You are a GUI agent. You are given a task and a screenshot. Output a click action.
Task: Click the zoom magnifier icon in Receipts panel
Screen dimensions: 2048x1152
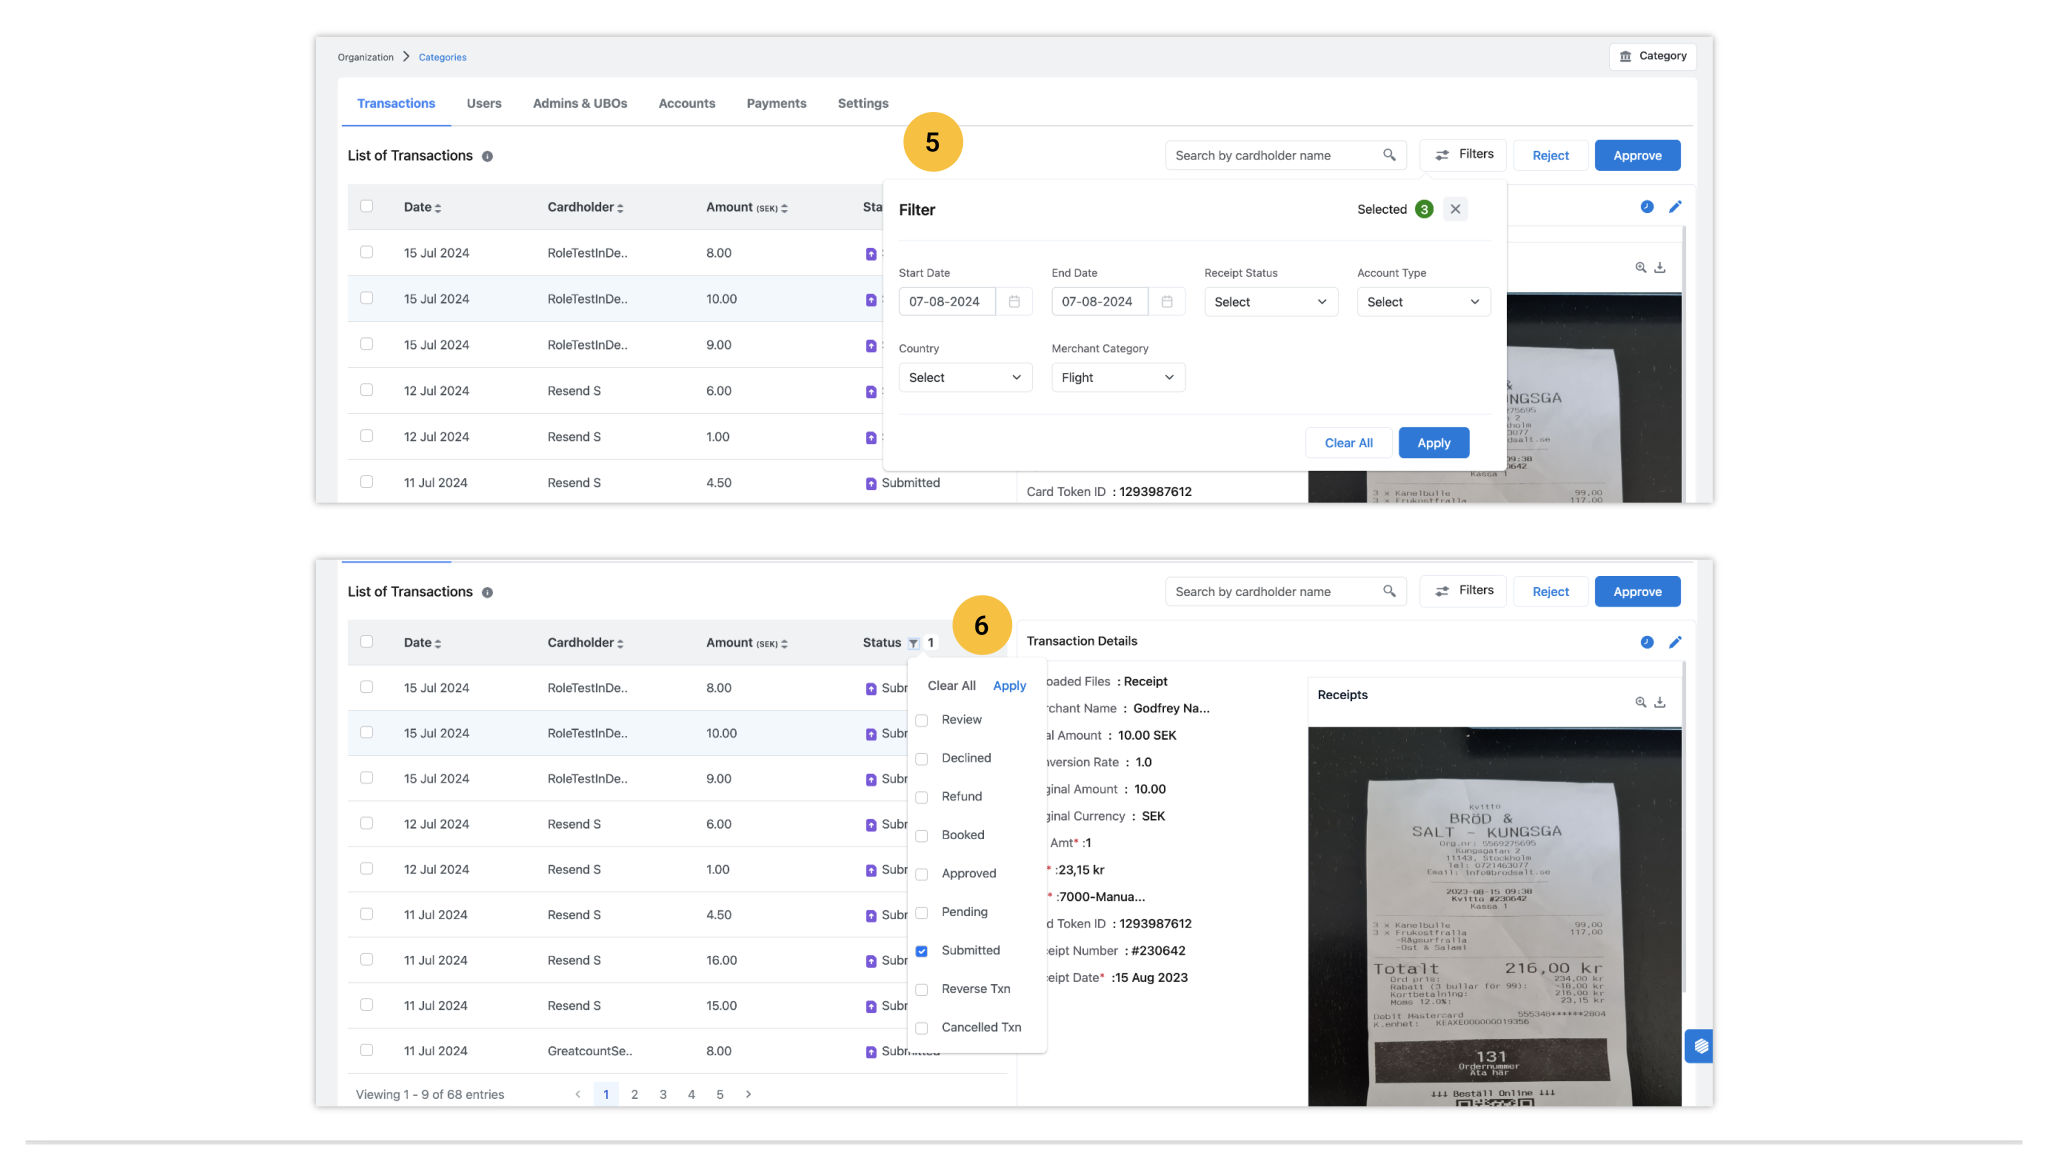[x=1640, y=702]
